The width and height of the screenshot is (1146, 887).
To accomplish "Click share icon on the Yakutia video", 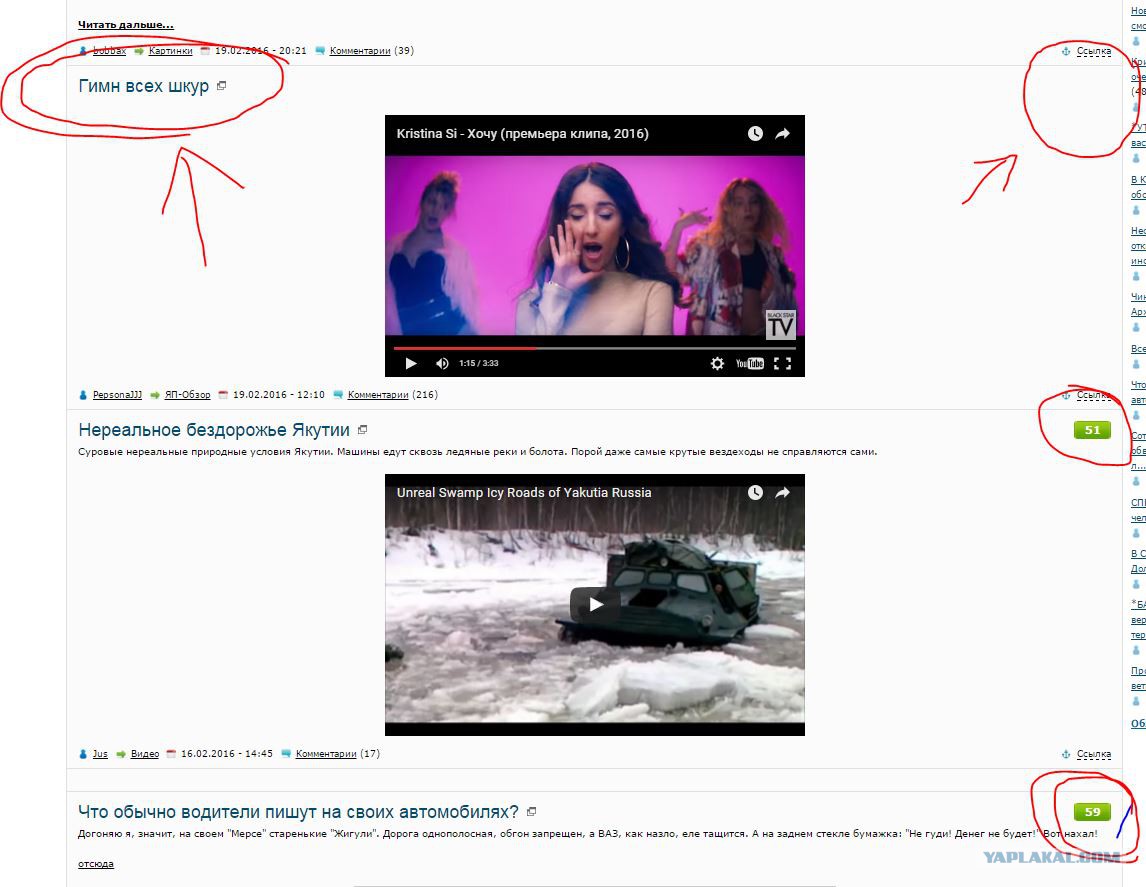I will [x=783, y=492].
